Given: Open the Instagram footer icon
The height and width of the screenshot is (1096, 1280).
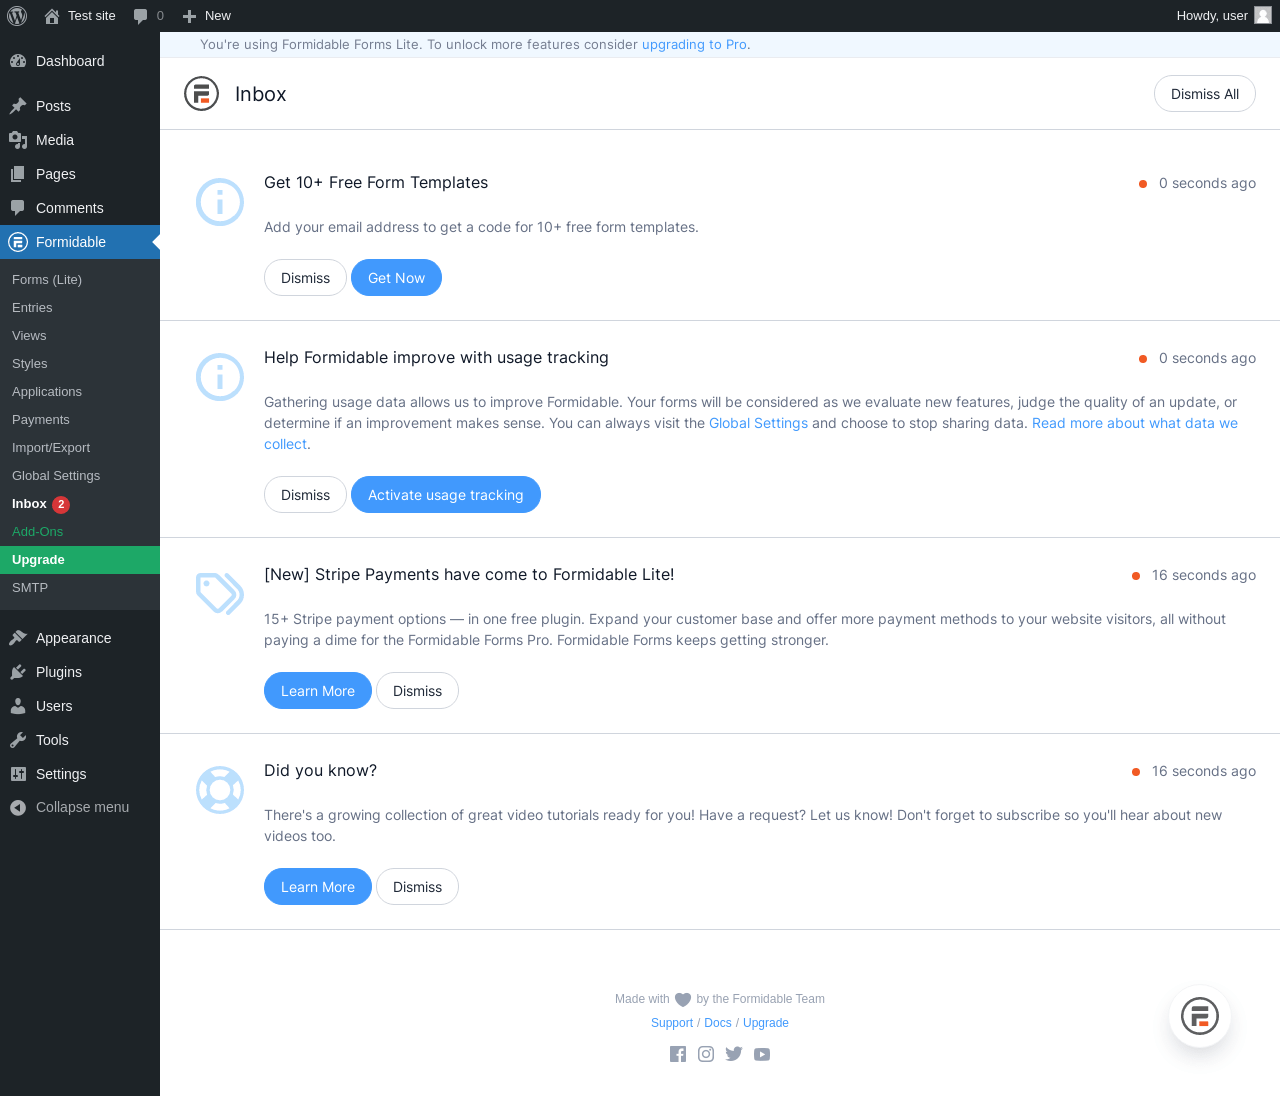Looking at the screenshot, I should click(x=706, y=1054).
